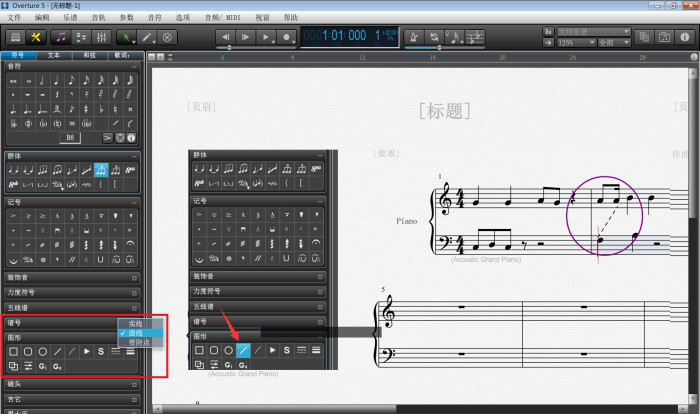Click the B6 pitch field
Viewport: 700px width, 414px height.
(x=70, y=138)
